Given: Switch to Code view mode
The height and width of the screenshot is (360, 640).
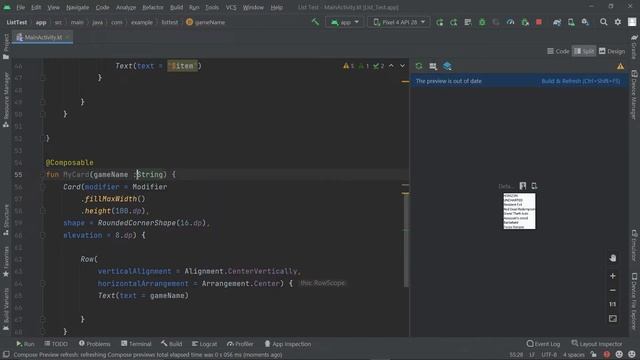Looking at the screenshot, I should tap(558, 51).
